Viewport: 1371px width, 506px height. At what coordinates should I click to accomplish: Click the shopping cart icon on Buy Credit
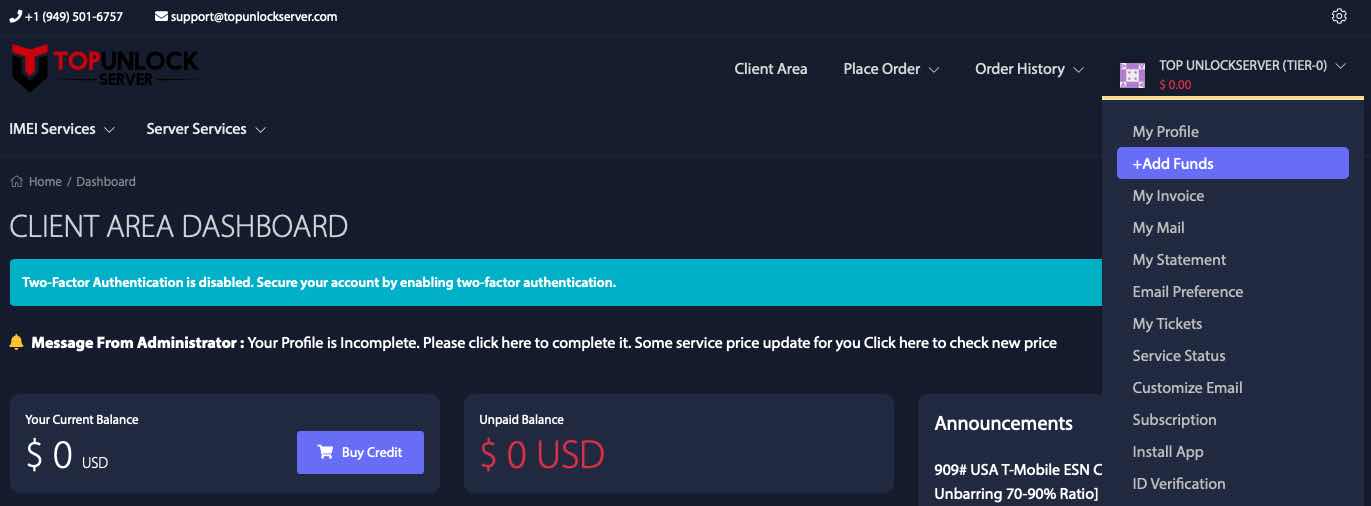pos(325,452)
